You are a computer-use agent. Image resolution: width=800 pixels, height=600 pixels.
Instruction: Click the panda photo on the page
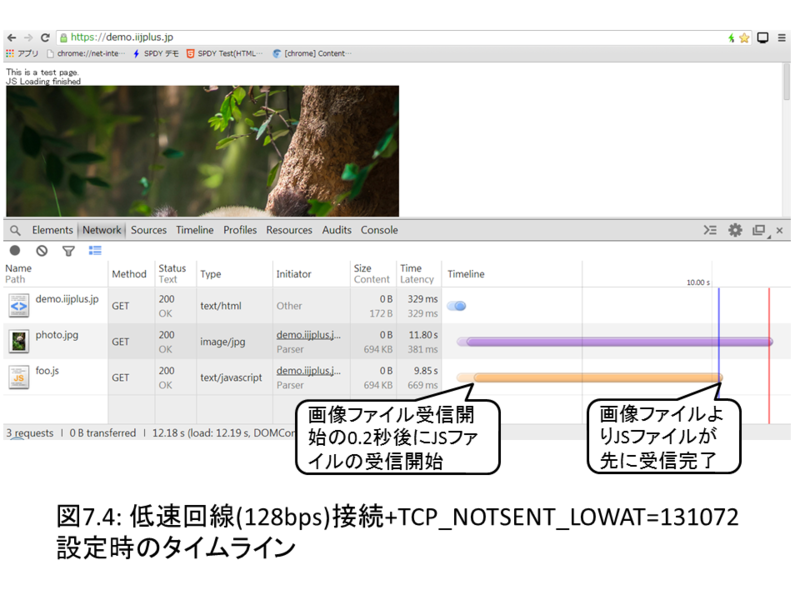click(x=203, y=151)
